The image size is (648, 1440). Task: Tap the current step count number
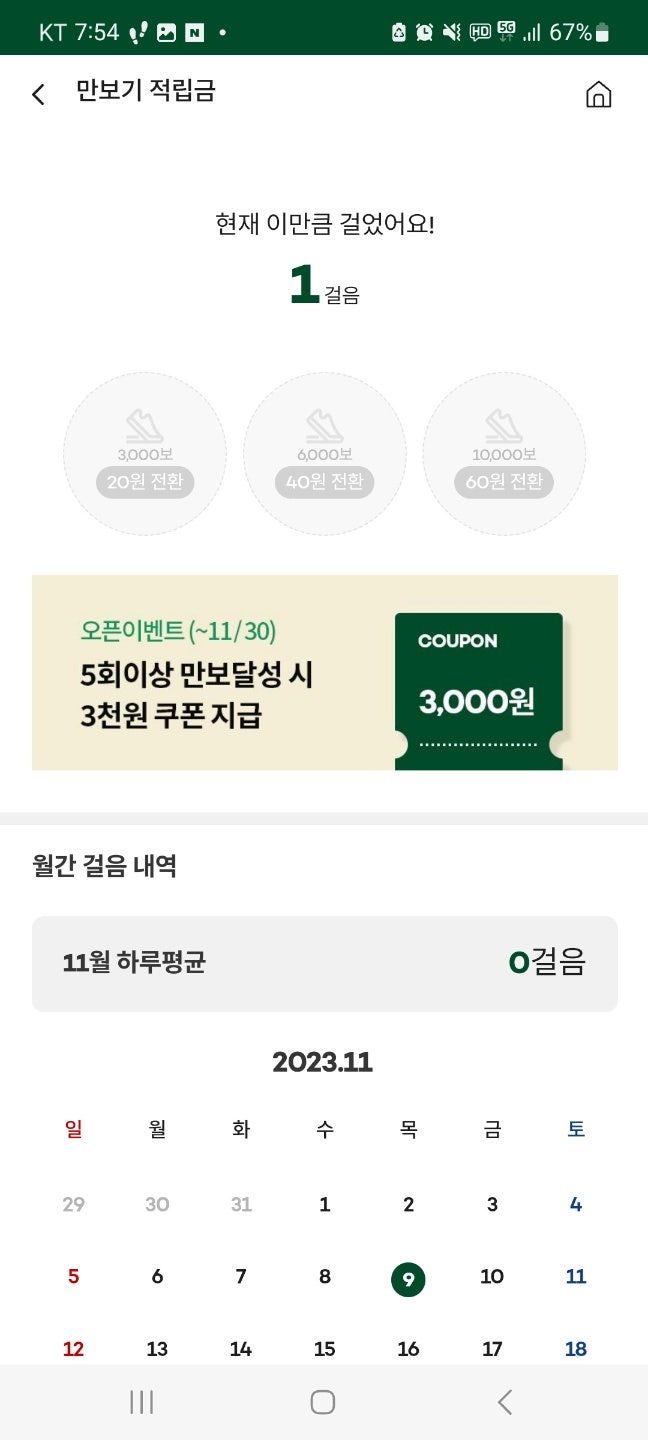(x=304, y=285)
